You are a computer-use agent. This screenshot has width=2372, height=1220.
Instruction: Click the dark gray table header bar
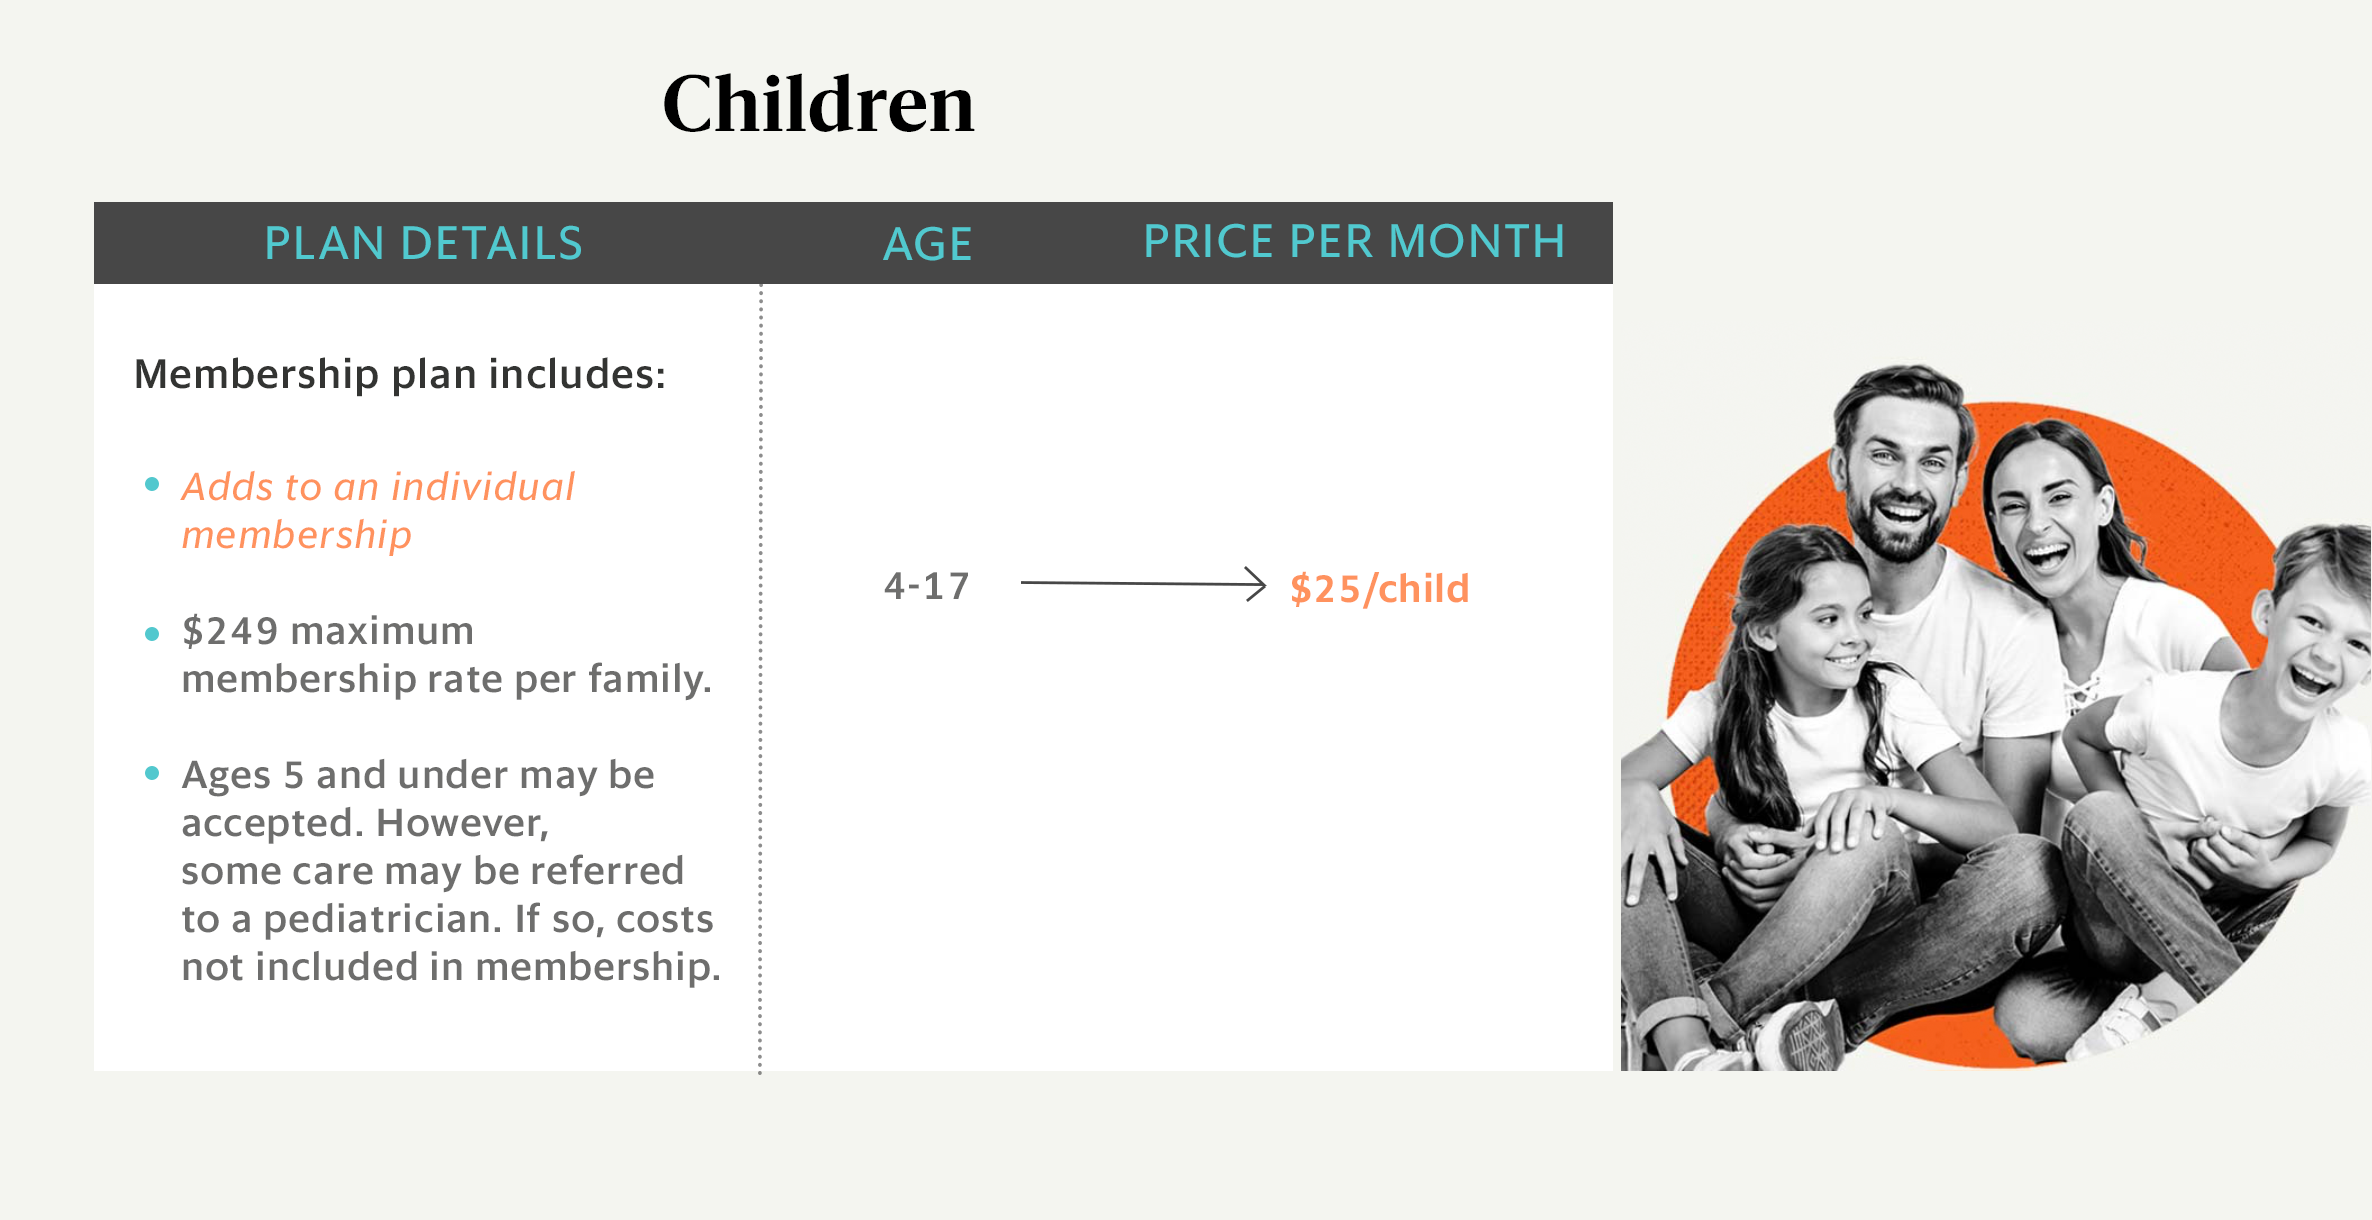[853, 243]
